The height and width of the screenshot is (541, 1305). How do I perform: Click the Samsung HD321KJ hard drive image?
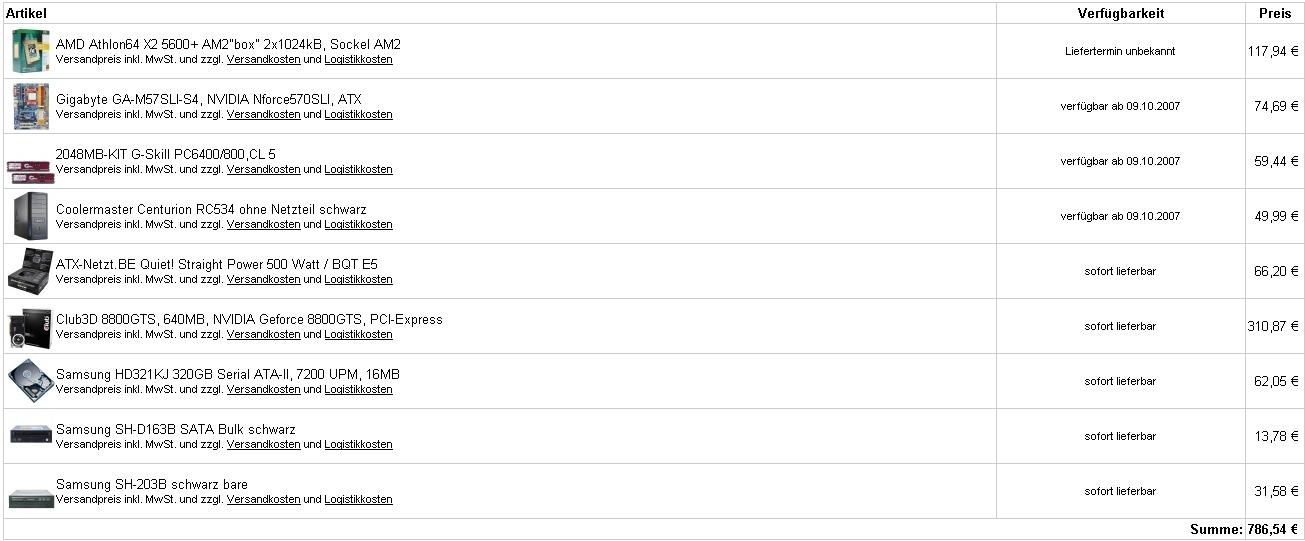click(30, 381)
